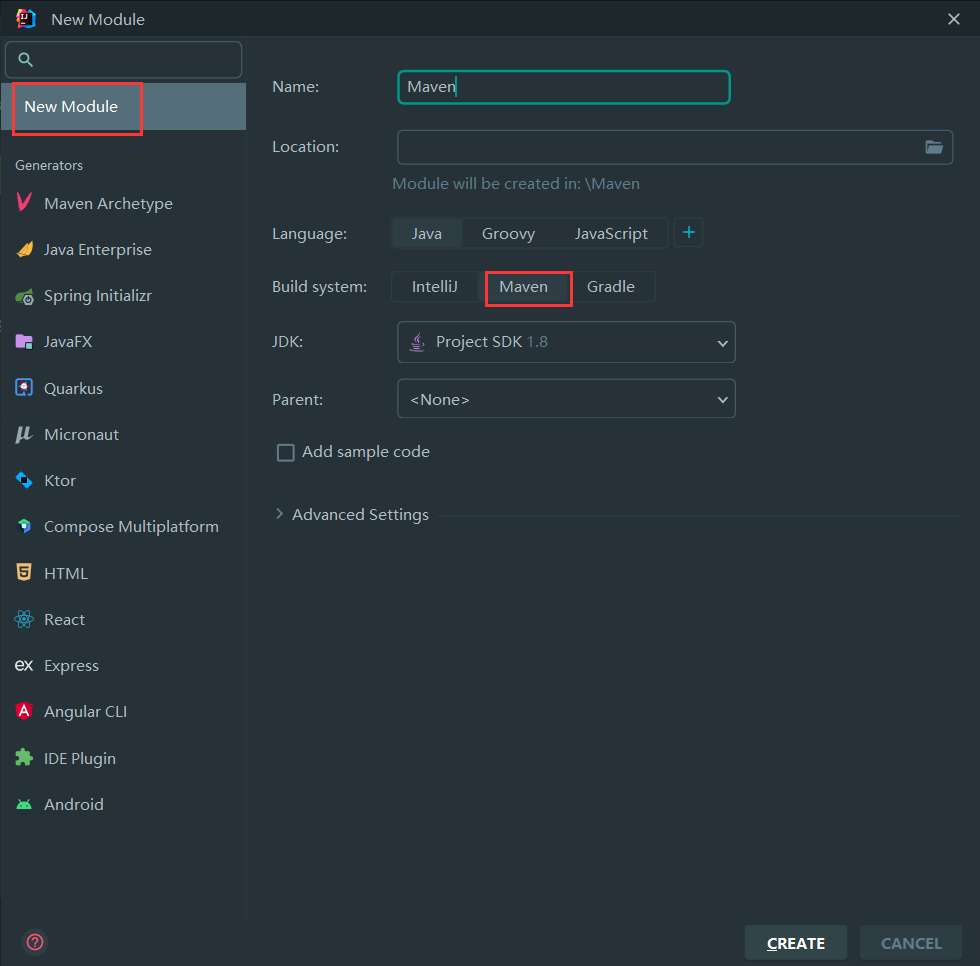
Task: Open help with the question mark icon
Action: [35, 942]
